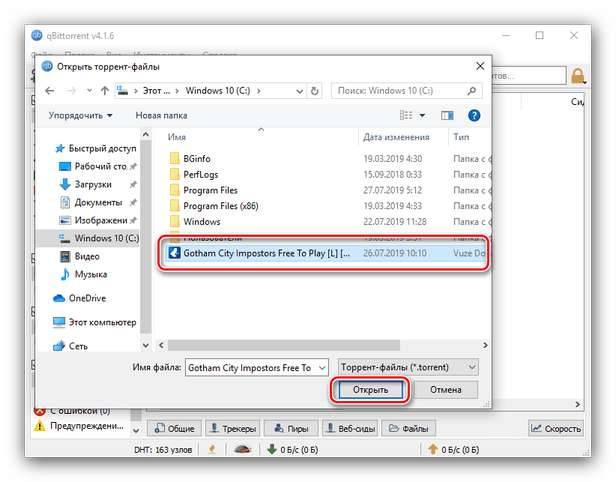This screenshot has height=482, width=616.
Task: Click the Новая папка button
Action: [x=161, y=115]
